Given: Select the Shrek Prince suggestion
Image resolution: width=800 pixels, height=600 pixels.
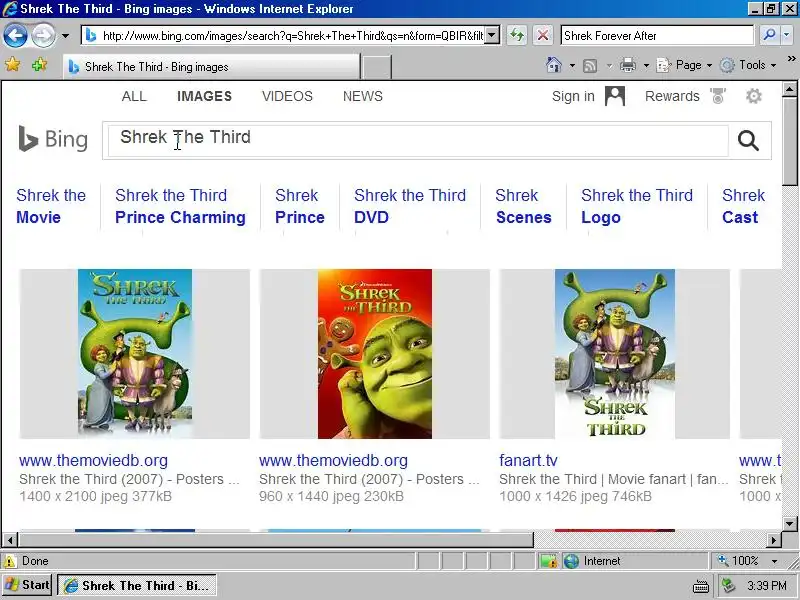Looking at the screenshot, I should (x=300, y=206).
